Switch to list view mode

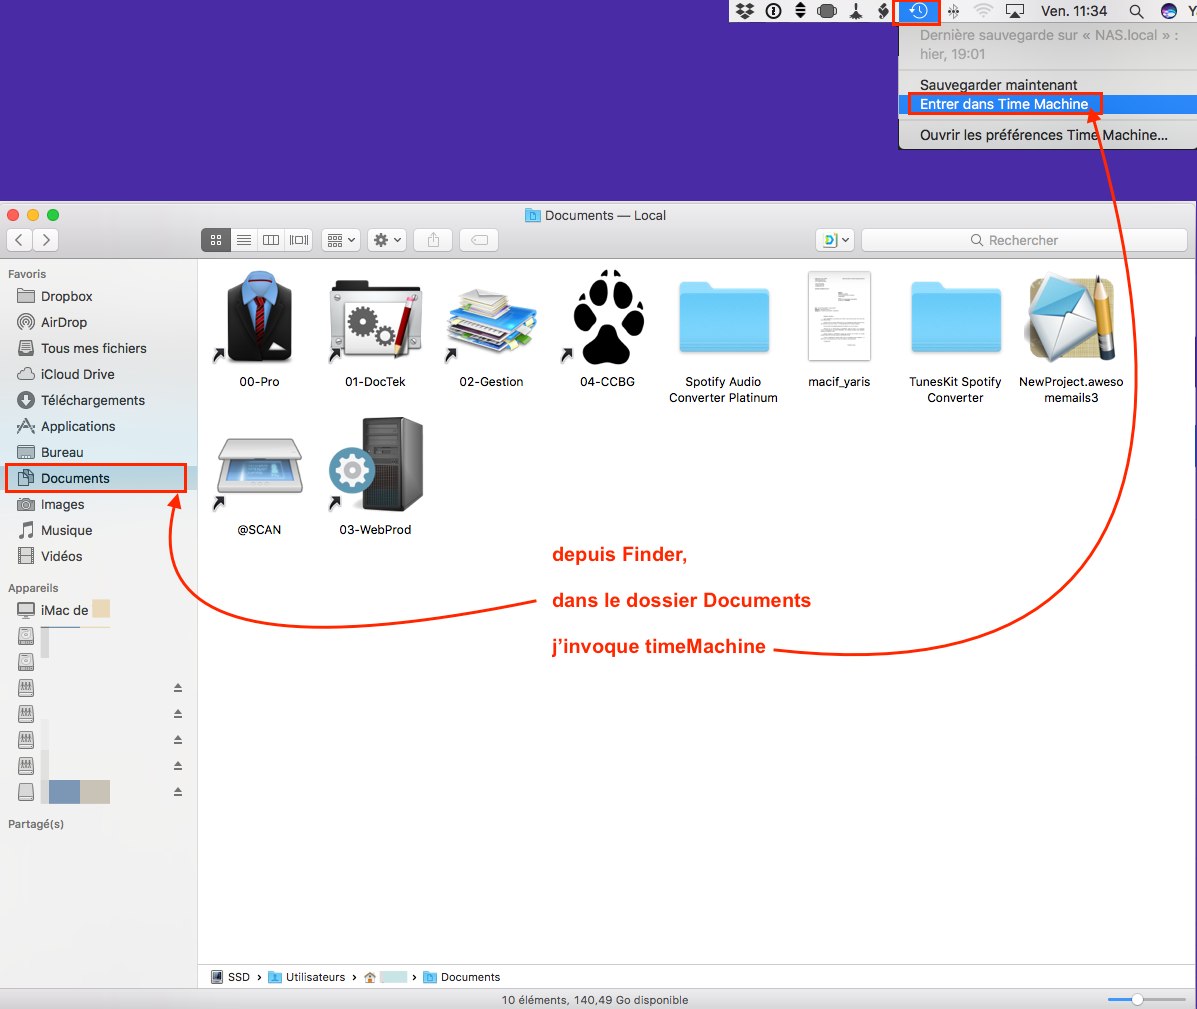(x=244, y=240)
